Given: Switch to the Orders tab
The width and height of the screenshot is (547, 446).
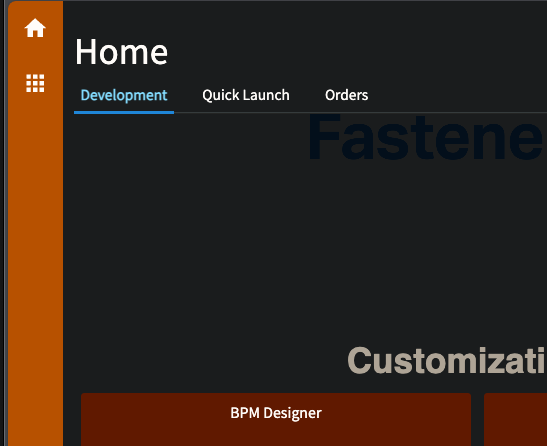Looking at the screenshot, I should (x=346, y=95).
